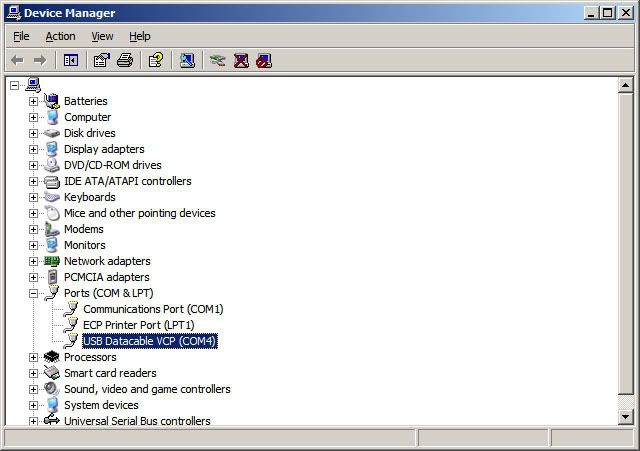This screenshot has height=451, width=640.
Task: Click the Print toolbar icon
Action: tap(125, 60)
